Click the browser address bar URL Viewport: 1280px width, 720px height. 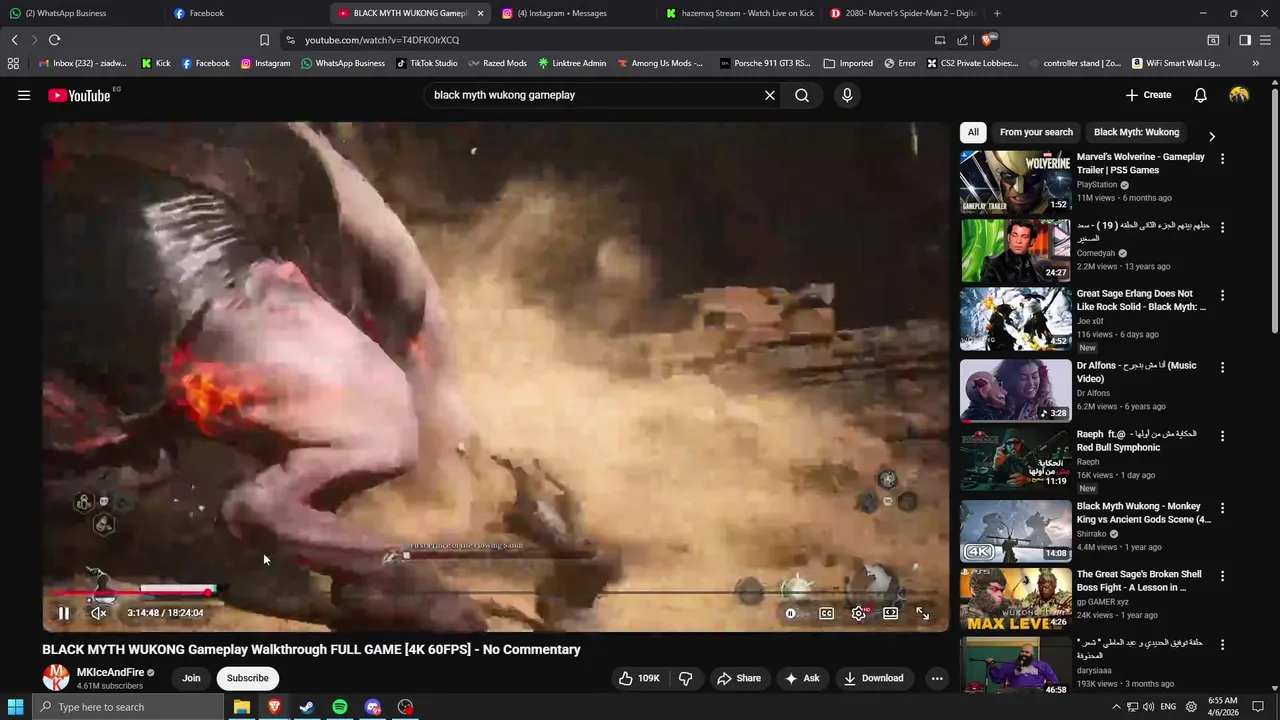pyautogui.click(x=382, y=40)
